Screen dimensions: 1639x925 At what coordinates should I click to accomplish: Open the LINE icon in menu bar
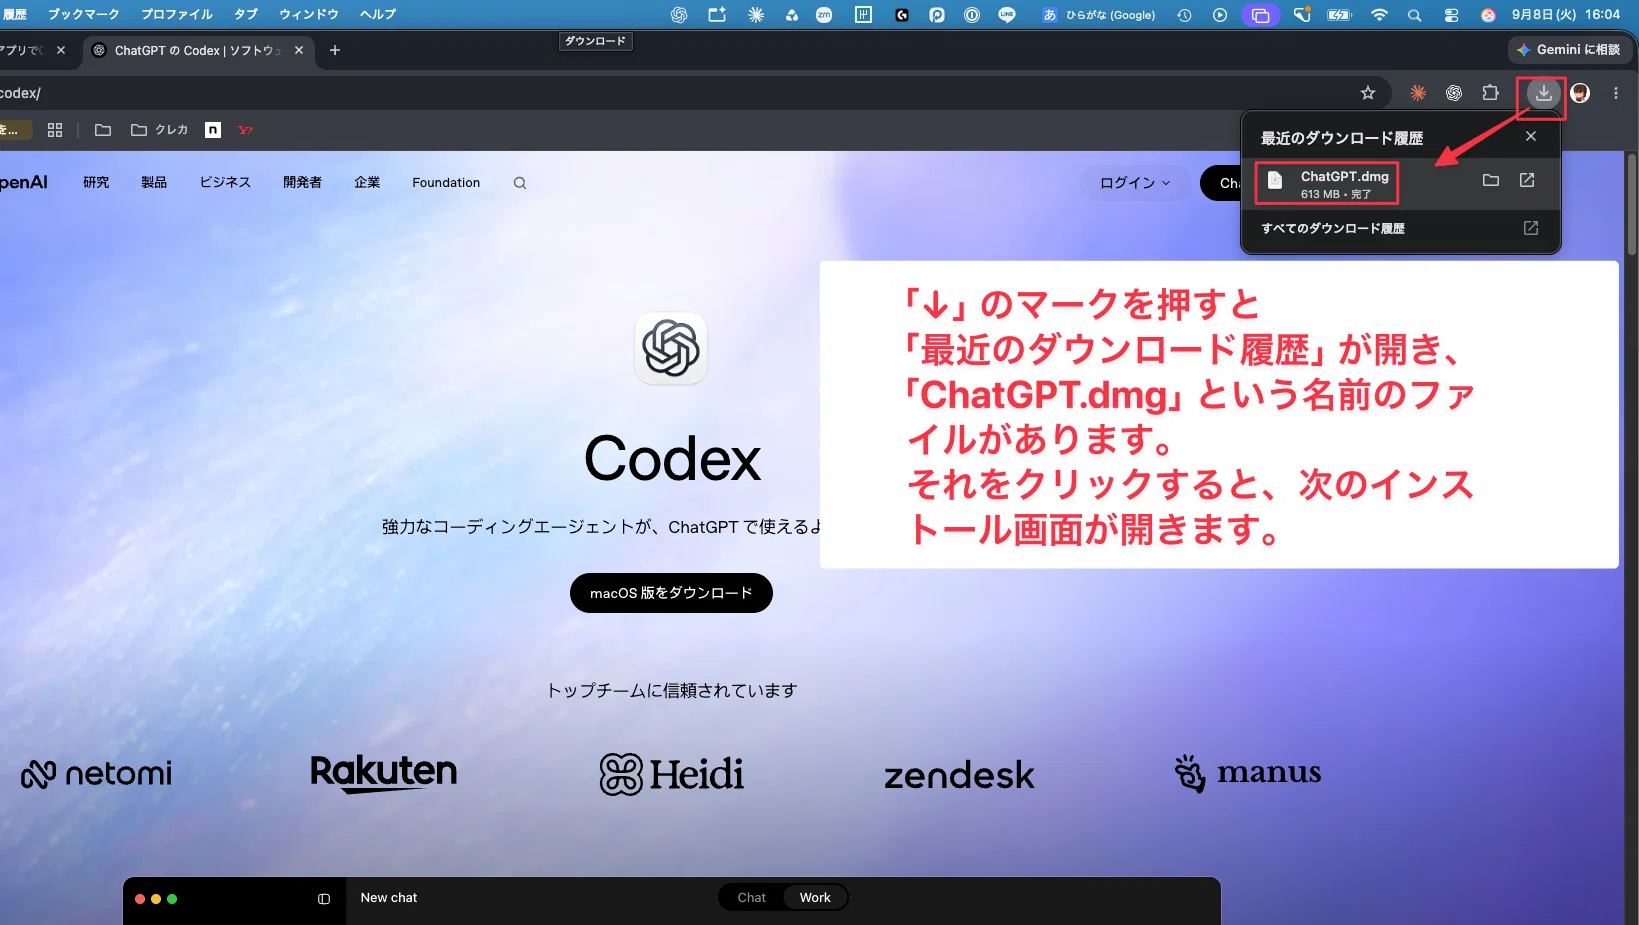click(1007, 15)
